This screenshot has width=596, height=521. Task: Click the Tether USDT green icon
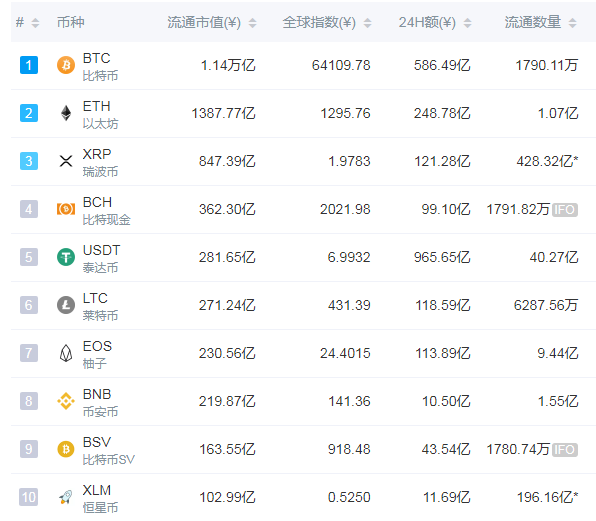point(66,257)
